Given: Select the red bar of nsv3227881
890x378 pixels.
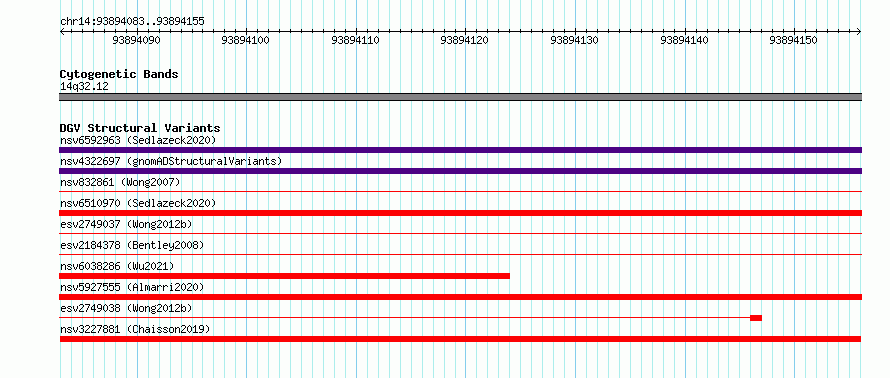Looking at the screenshot, I should tap(460, 339).
